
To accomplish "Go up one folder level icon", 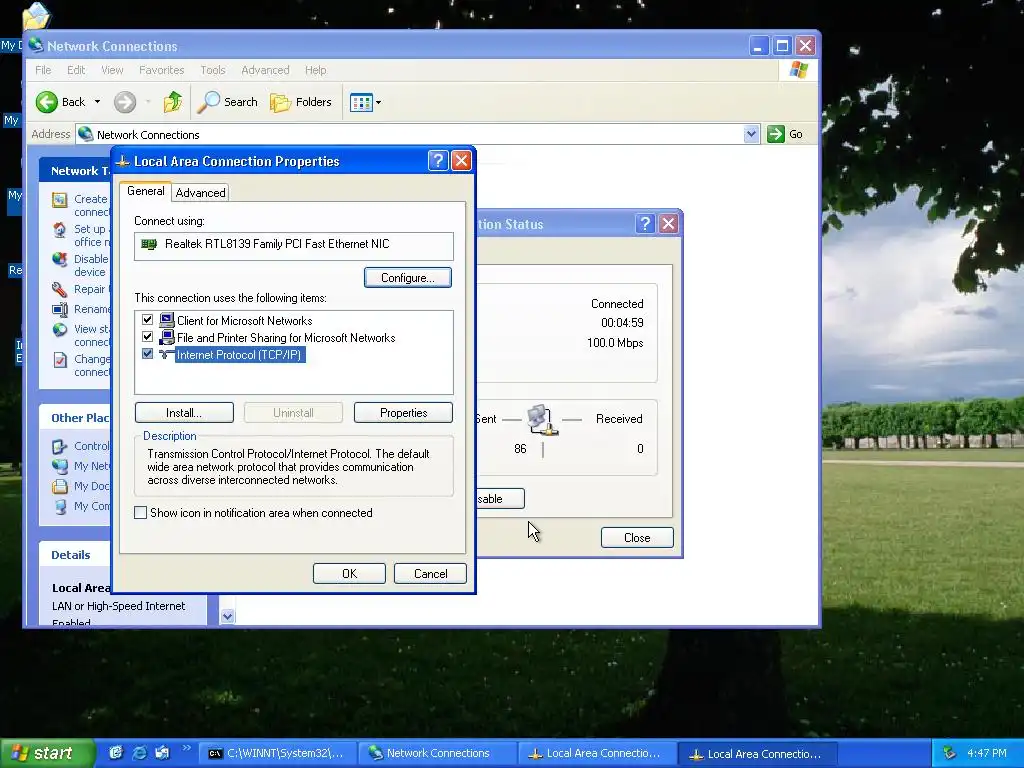I will point(172,102).
